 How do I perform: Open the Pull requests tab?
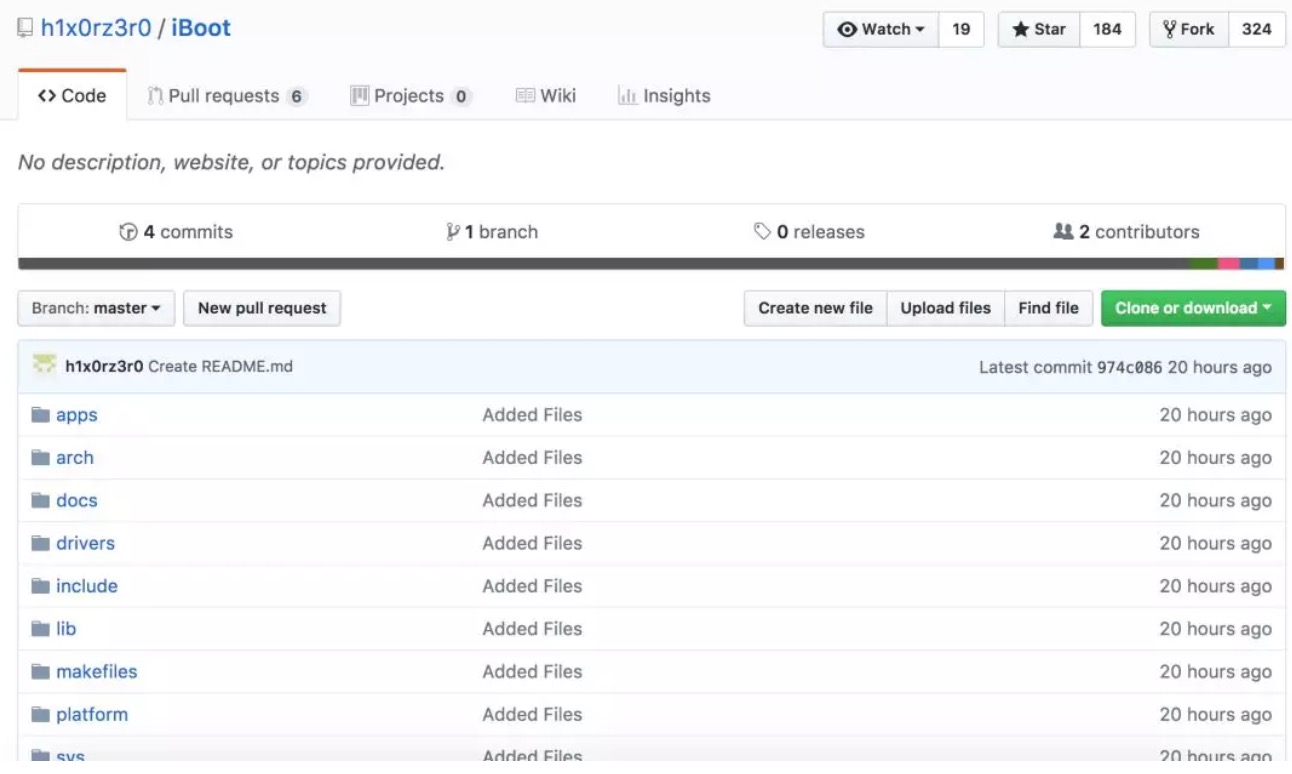tap(226, 96)
